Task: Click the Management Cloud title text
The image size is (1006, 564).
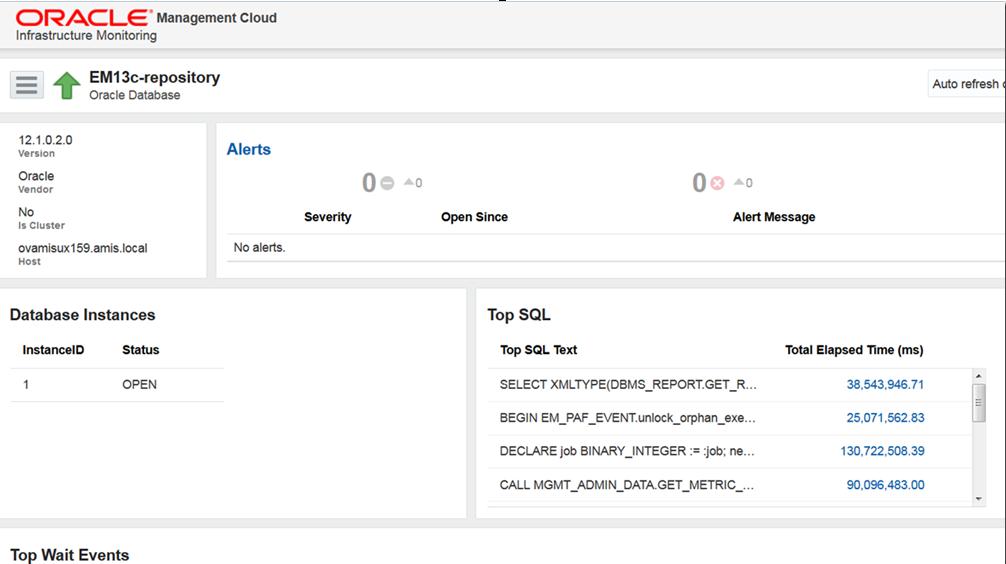Action: tap(217, 18)
